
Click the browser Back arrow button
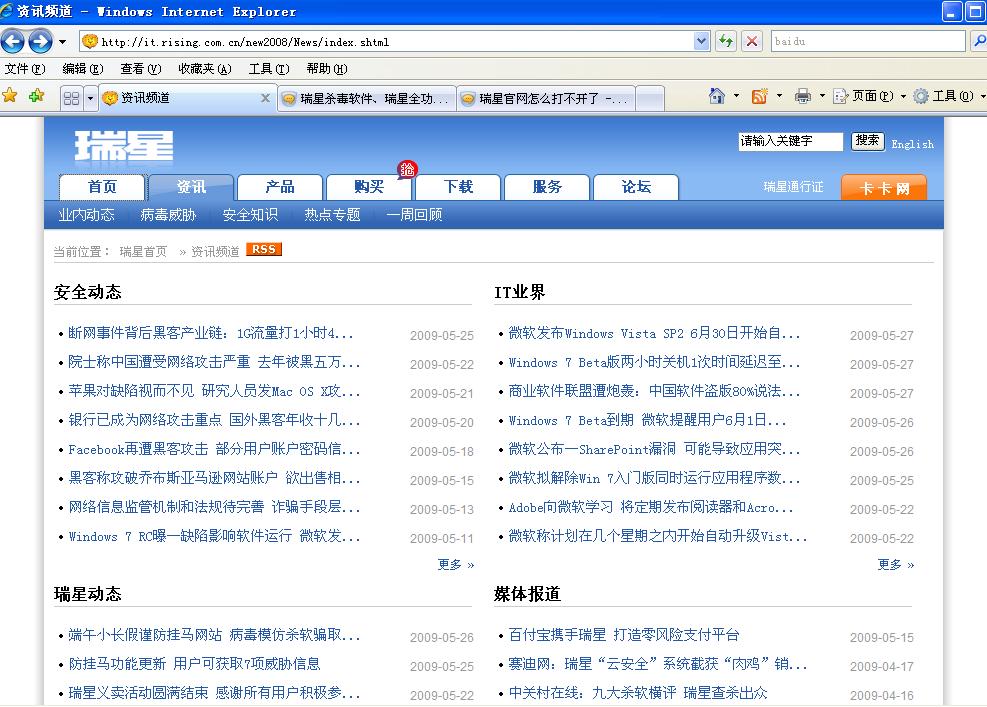click(x=13, y=41)
